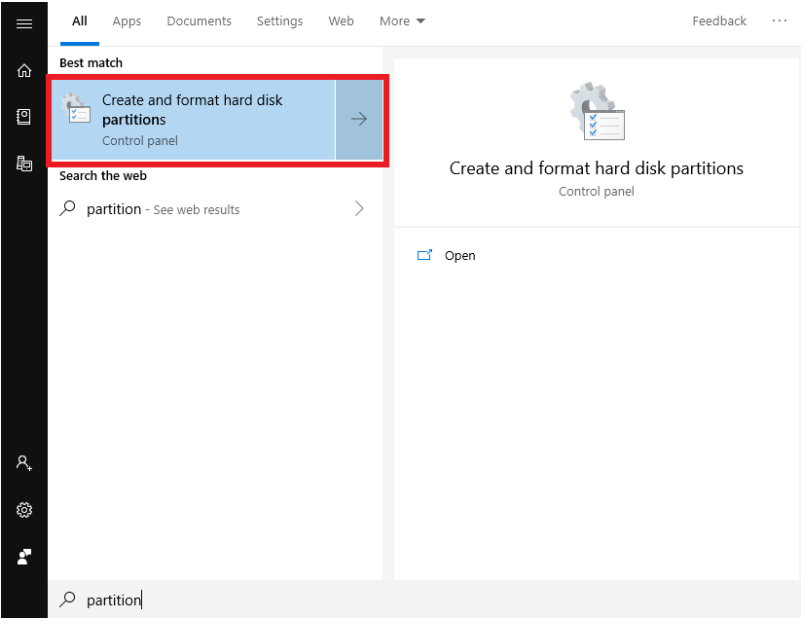
Task: Open the Notebook icon in the sidebar
Action: 24,117
